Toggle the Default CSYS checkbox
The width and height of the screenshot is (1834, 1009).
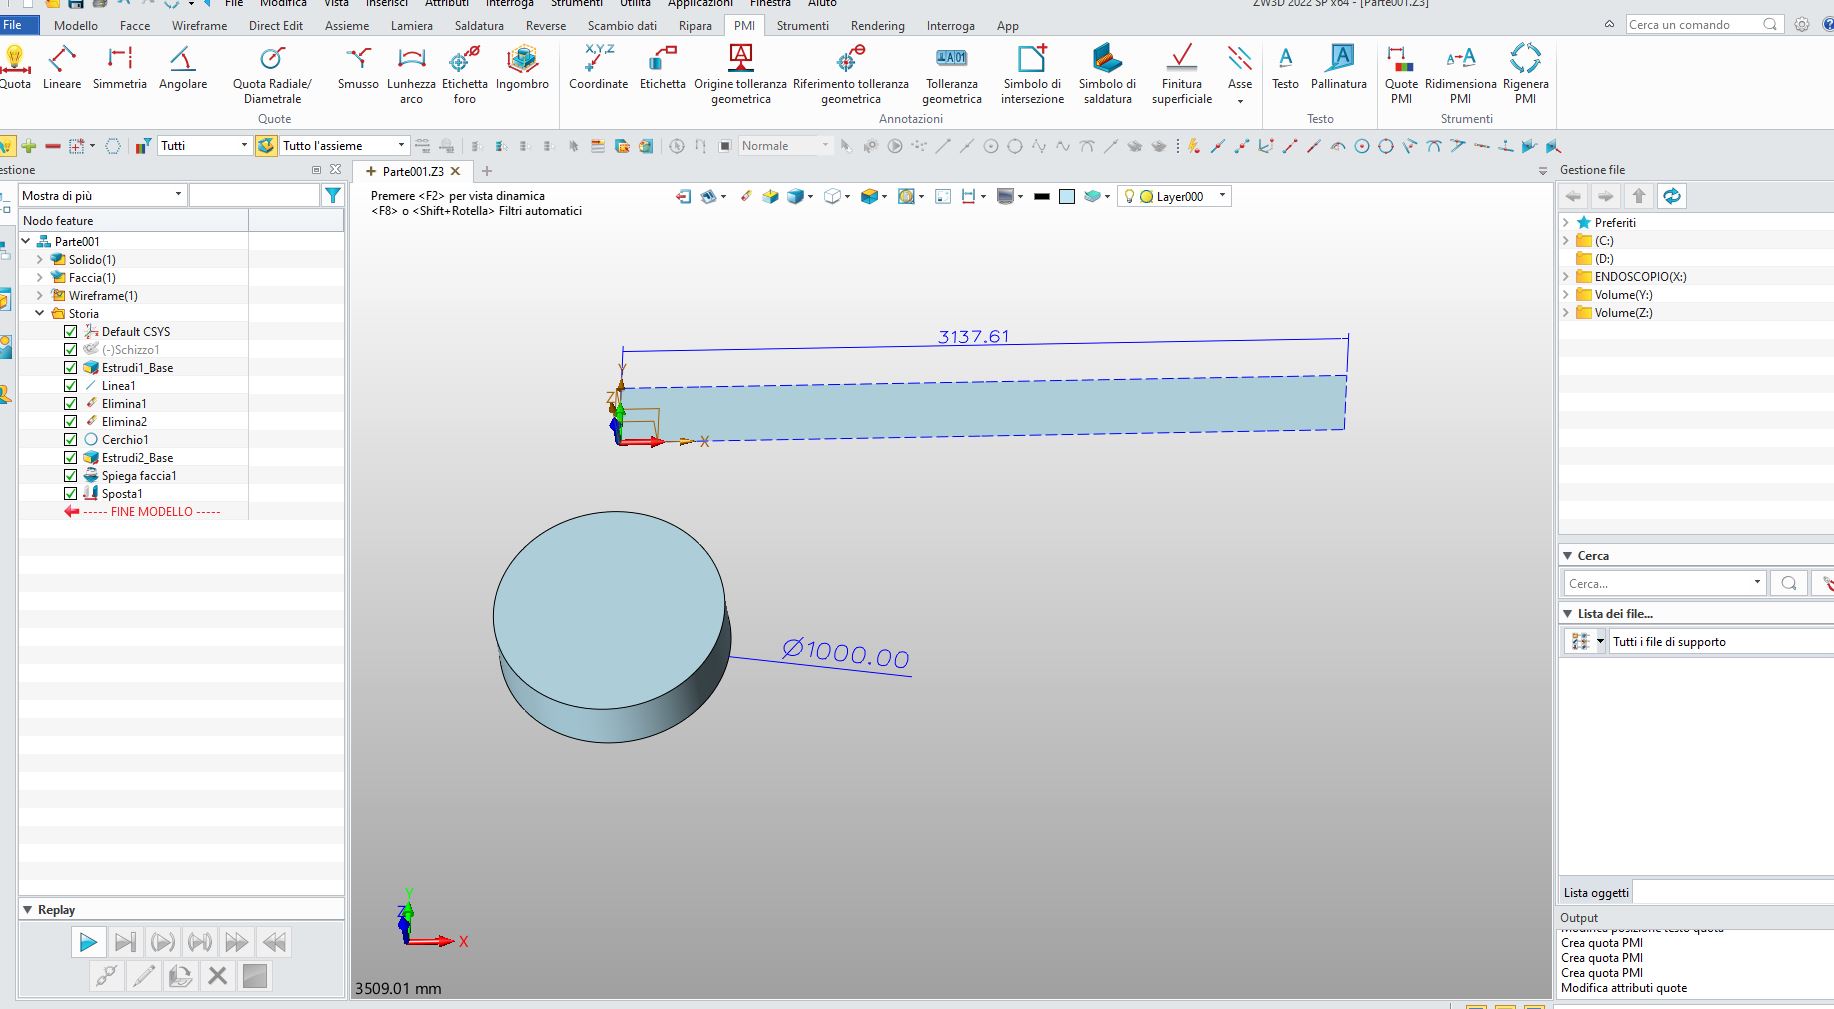(70, 332)
